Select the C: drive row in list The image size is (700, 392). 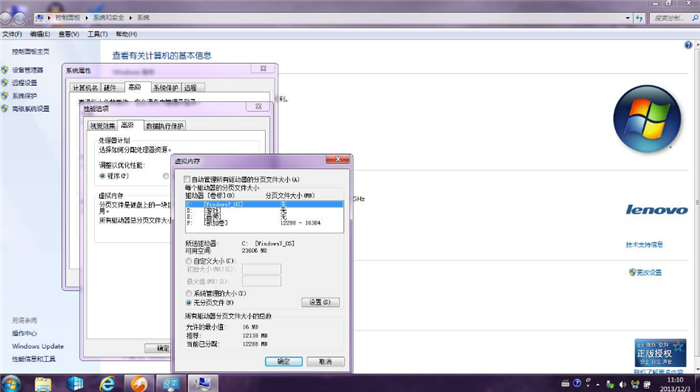click(264, 204)
